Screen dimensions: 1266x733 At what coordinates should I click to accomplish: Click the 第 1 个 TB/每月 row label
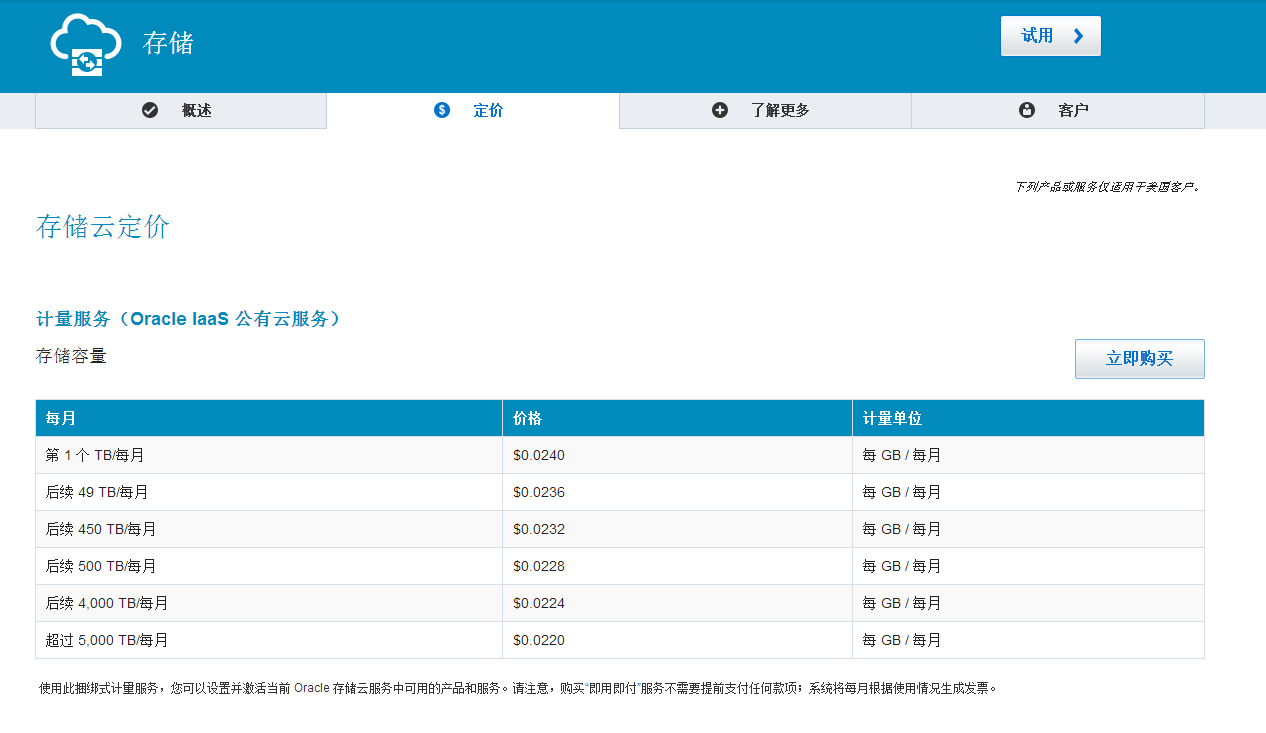pyautogui.click(x=95, y=455)
